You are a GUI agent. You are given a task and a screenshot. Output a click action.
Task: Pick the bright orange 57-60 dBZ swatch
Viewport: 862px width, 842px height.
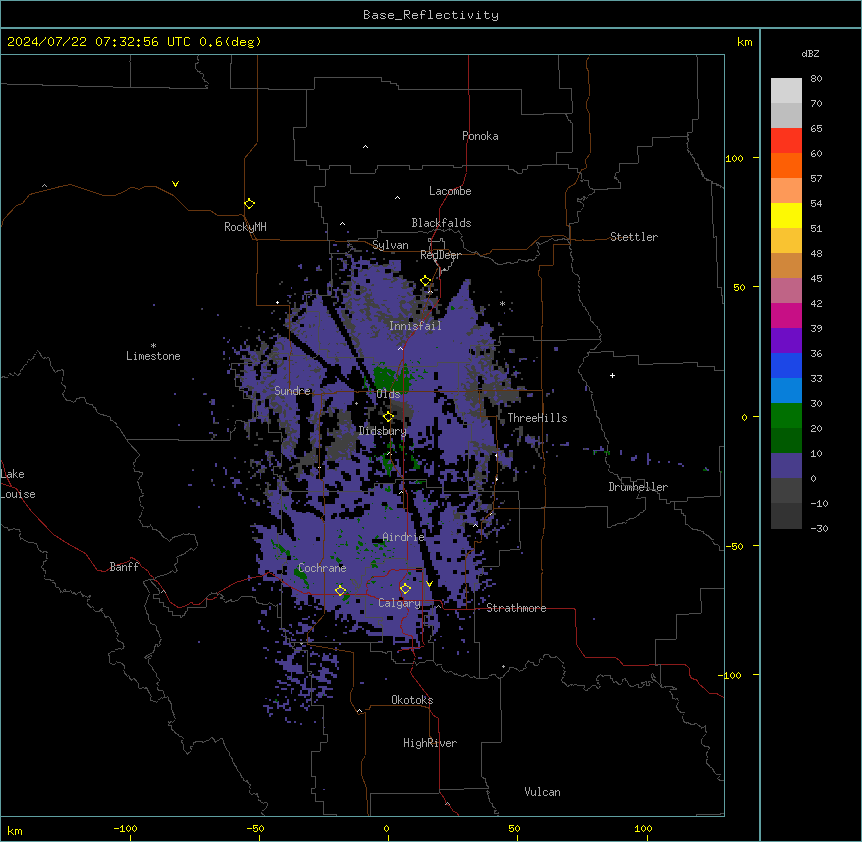click(x=786, y=165)
